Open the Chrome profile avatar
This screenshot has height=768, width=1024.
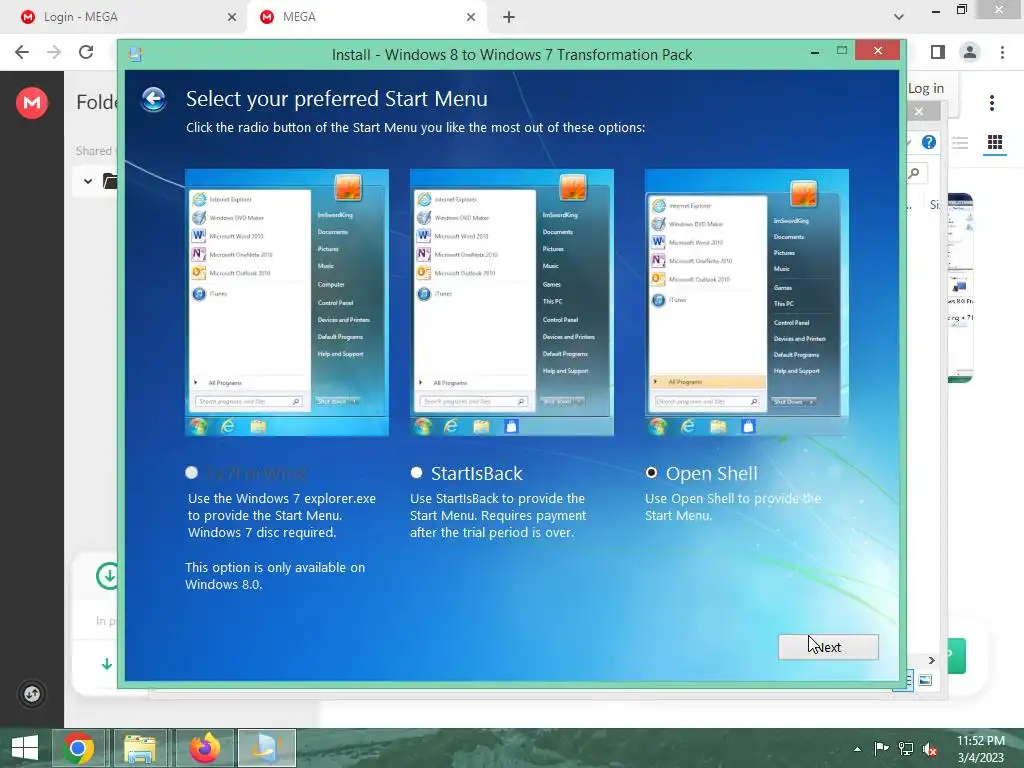click(970, 52)
